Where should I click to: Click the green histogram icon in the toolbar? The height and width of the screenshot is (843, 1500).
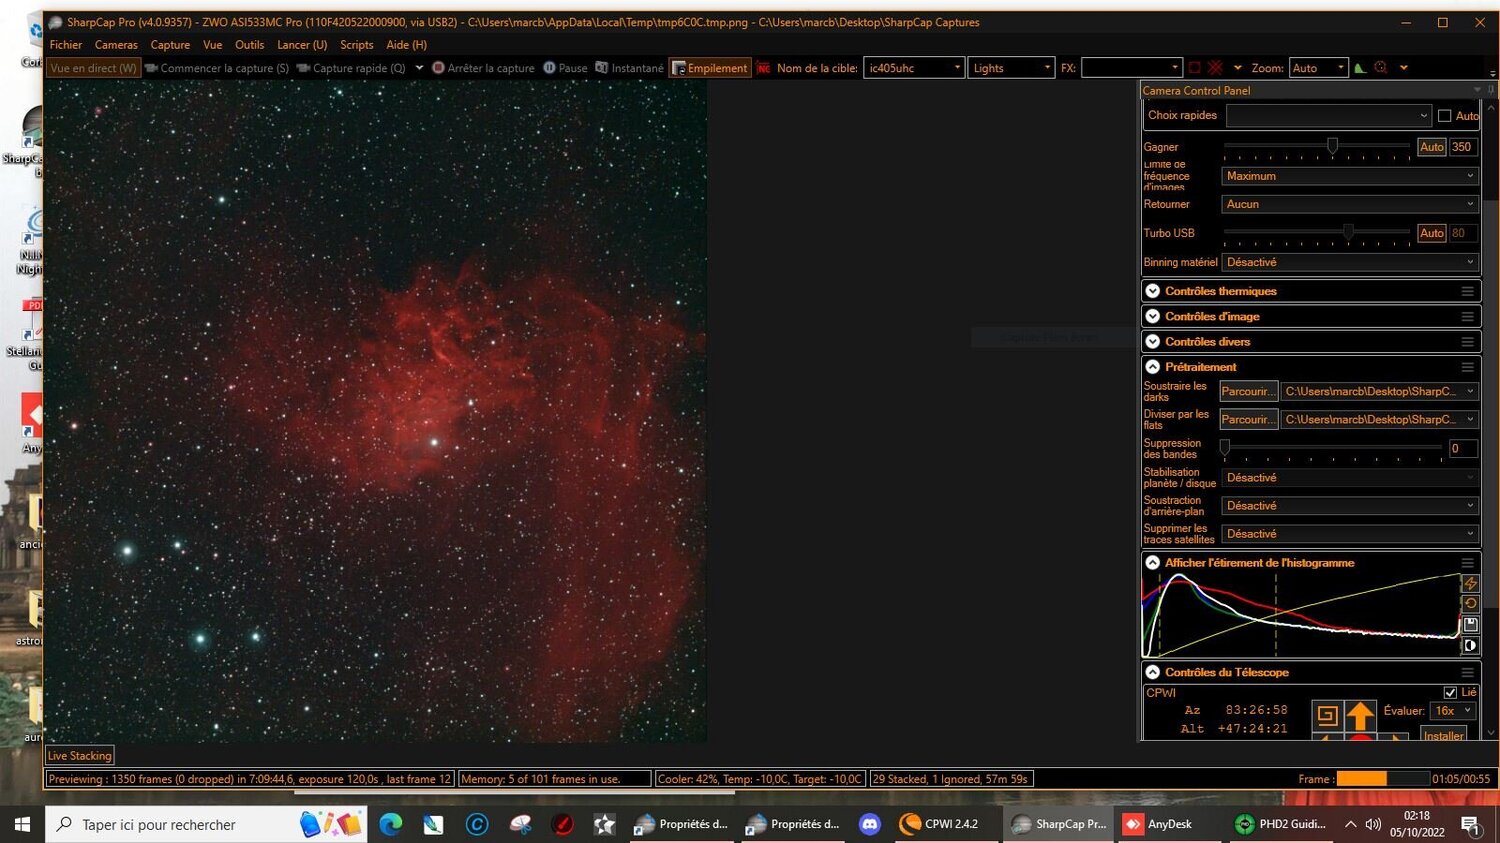pyautogui.click(x=1359, y=67)
